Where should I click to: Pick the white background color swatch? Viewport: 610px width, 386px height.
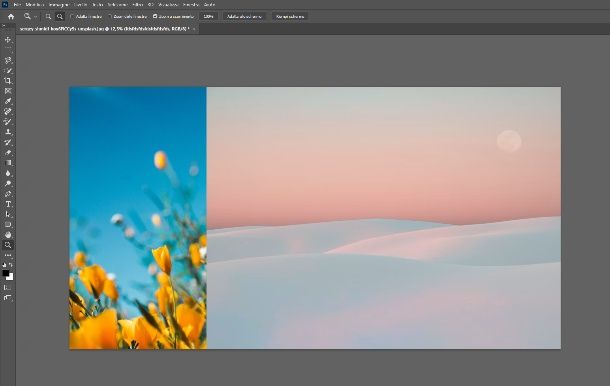[x=11, y=277]
